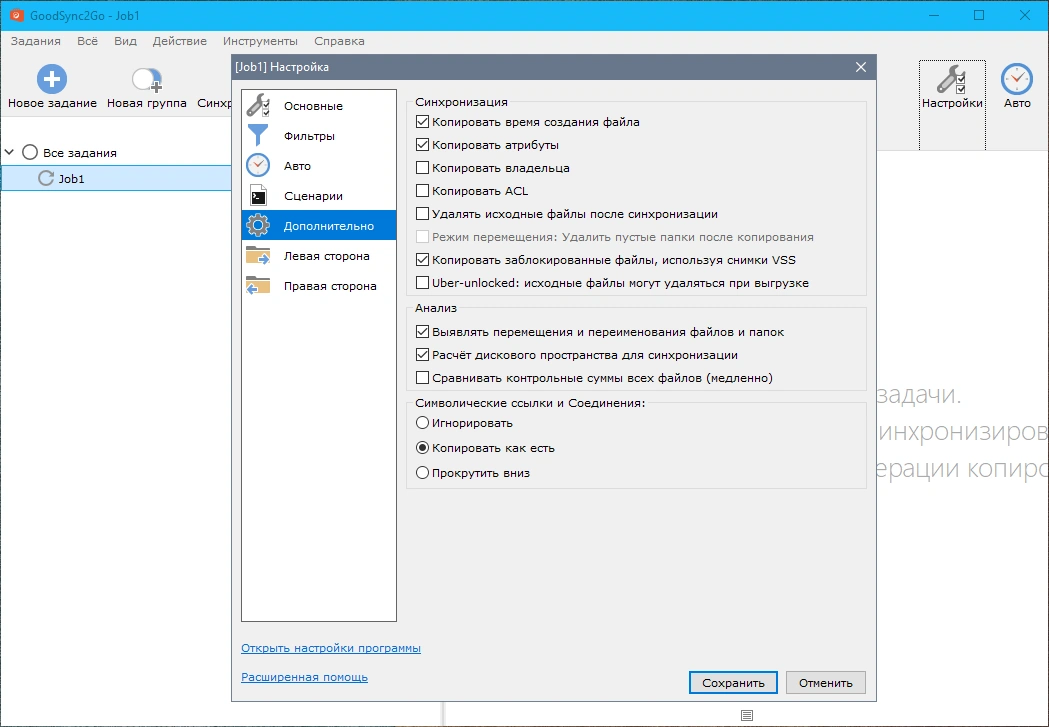Close the Job1 settings dialog
Screen dimensions: 1049x727
(861, 67)
